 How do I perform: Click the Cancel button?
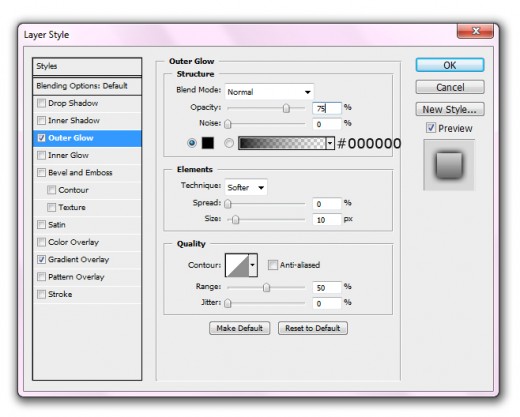tap(450, 87)
